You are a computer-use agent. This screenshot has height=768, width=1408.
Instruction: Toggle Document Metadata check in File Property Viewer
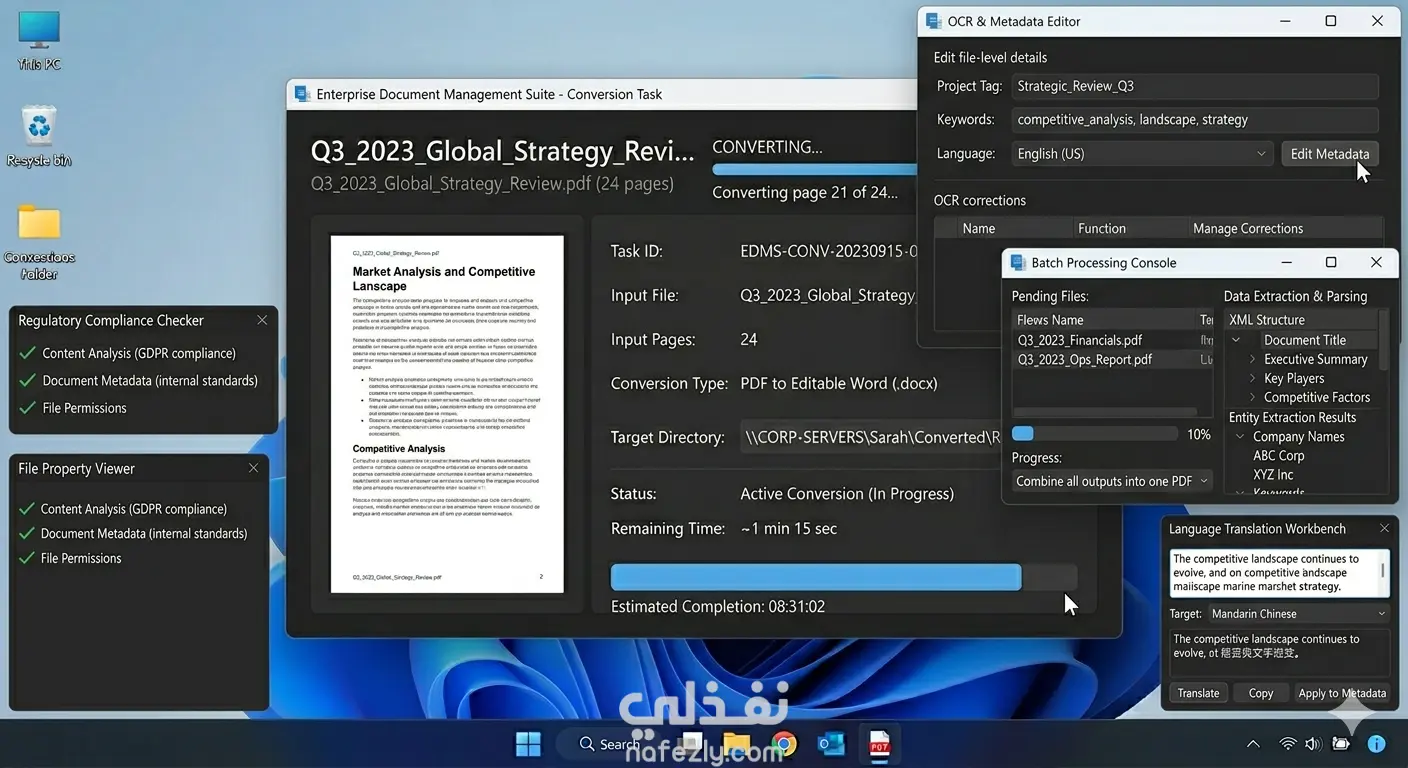(x=27, y=533)
